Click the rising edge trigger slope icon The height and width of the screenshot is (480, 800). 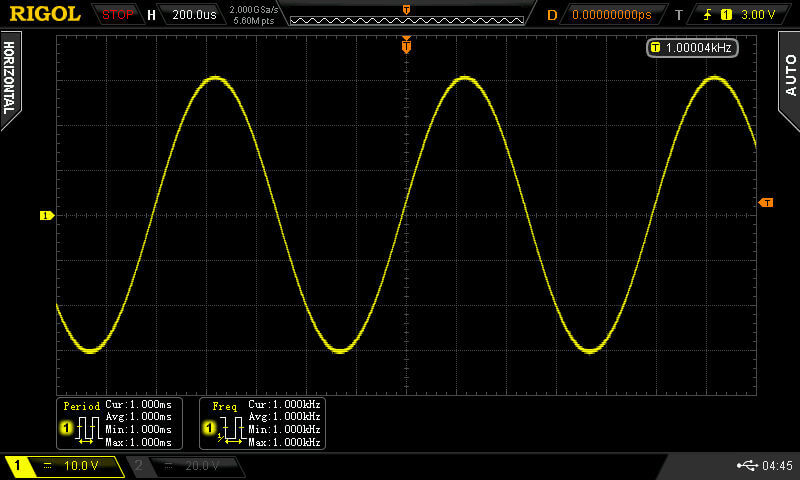708,15
